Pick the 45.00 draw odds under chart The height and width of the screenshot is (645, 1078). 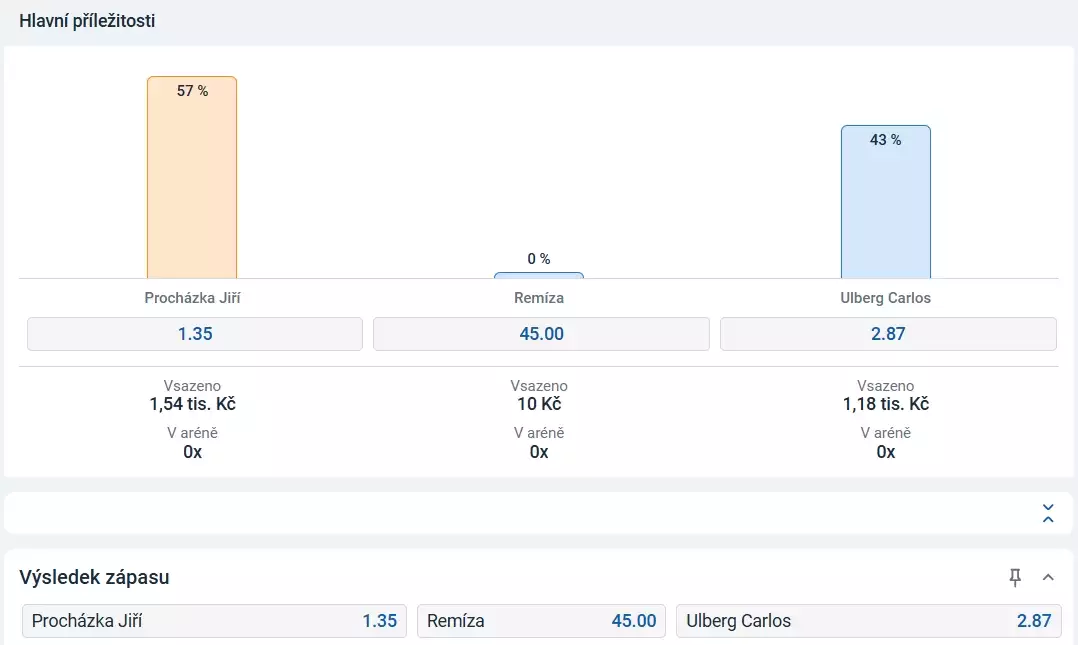[x=541, y=334]
